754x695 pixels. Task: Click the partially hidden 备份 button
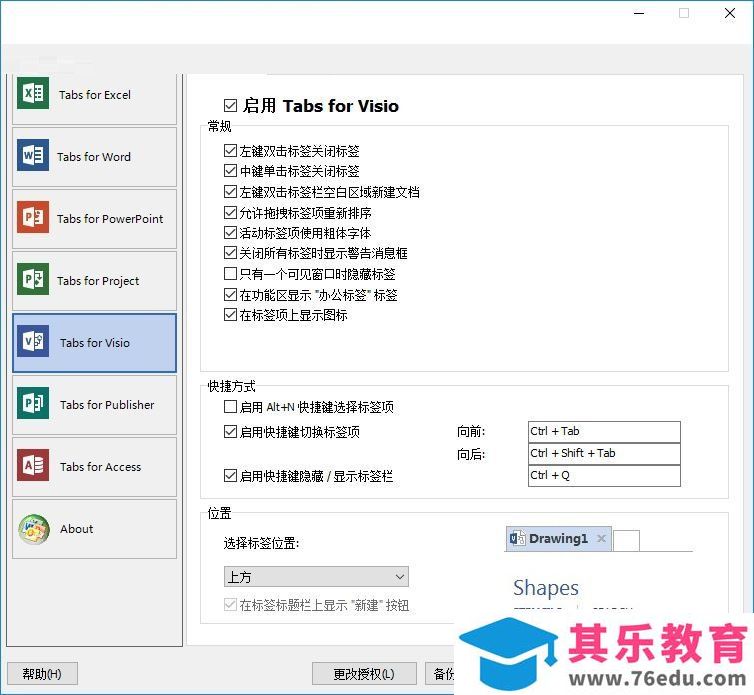coord(440,674)
